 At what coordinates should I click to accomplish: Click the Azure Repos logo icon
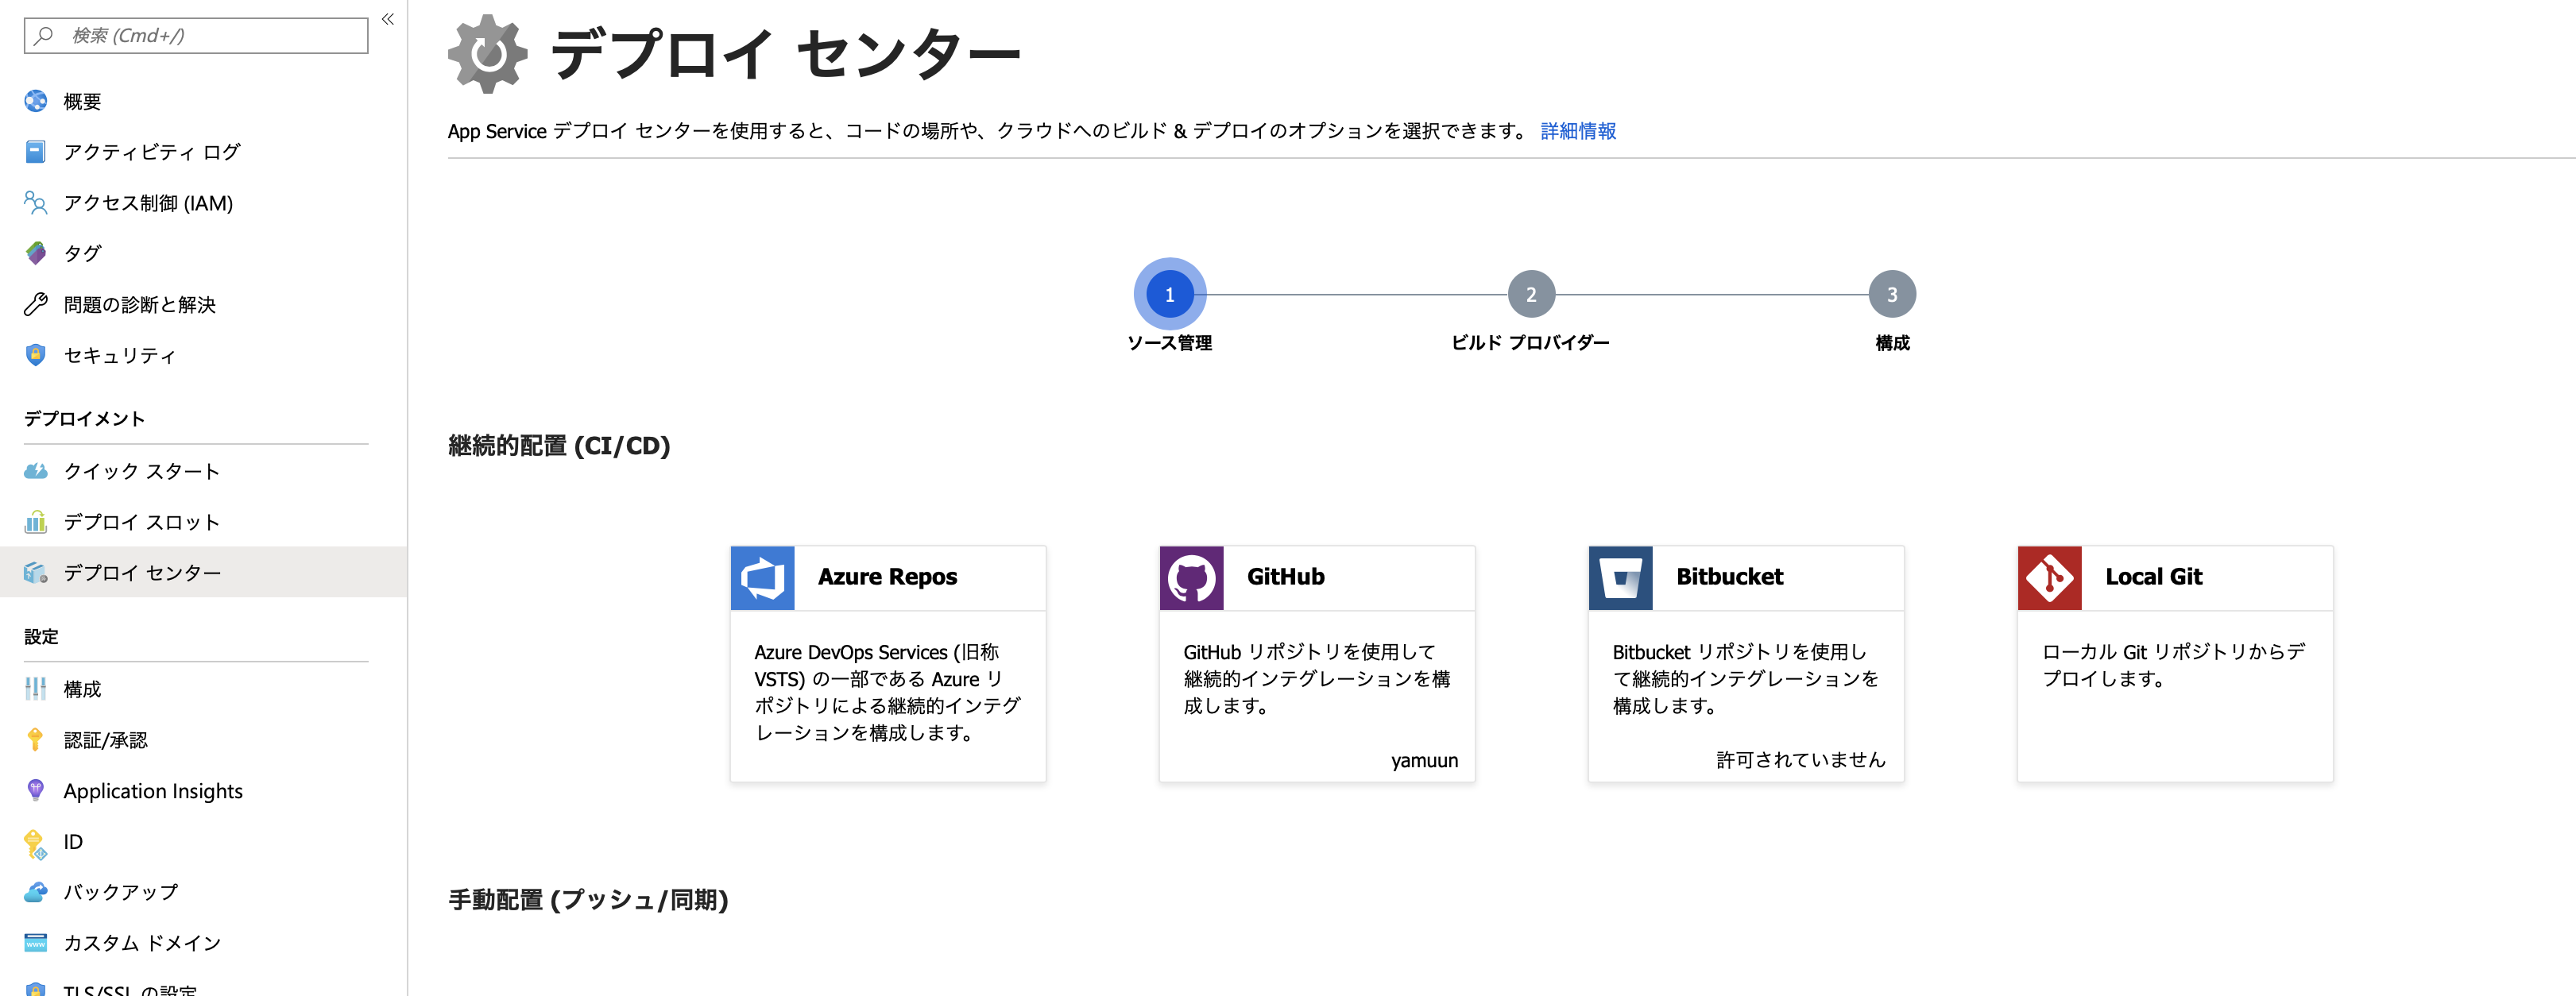[x=763, y=578]
